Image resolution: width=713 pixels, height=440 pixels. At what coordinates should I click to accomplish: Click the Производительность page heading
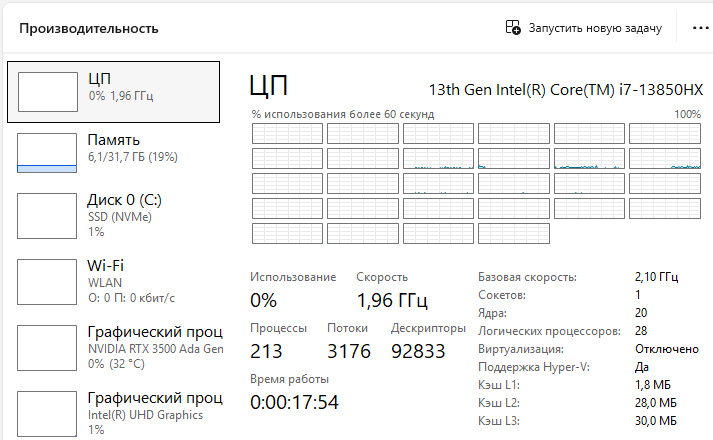click(x=89, y=29)
